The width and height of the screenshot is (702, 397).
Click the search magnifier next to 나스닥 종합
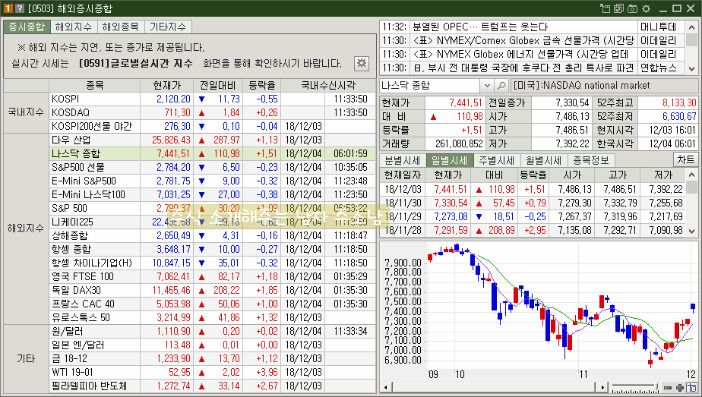501,85
